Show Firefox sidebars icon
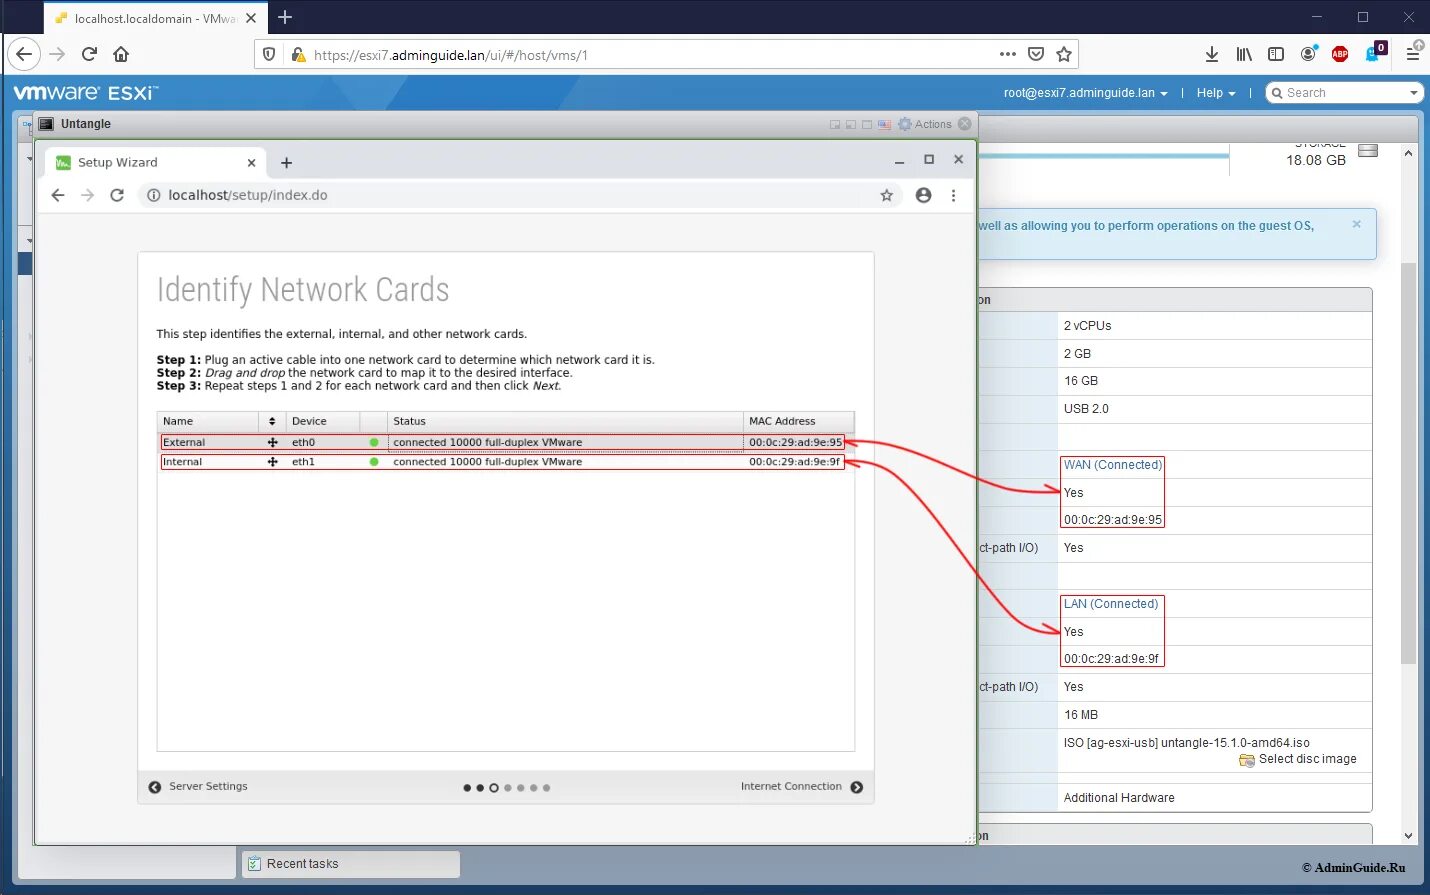Viewport: 1430px width, 895px height. pos(1276,54)
